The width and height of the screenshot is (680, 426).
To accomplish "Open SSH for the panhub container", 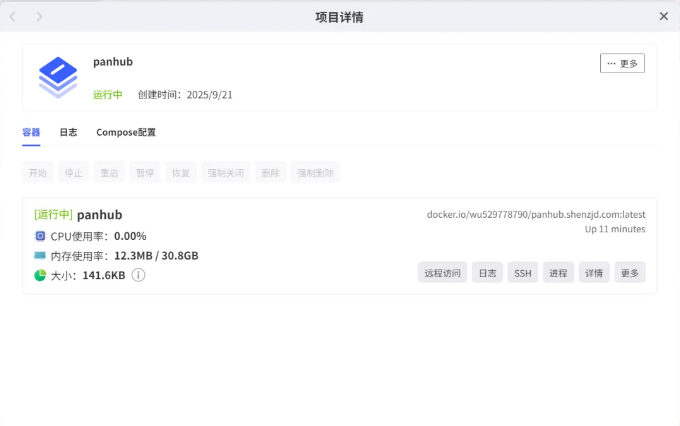I will [523, 272].
